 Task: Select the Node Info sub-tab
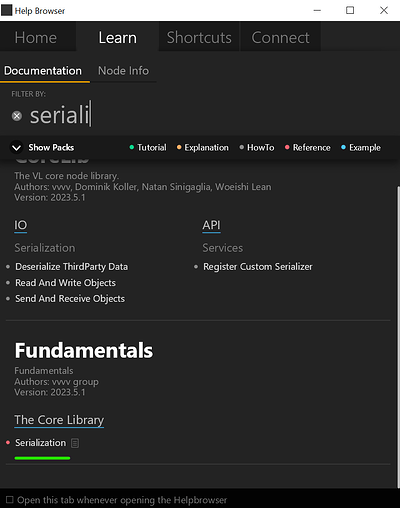123,71
